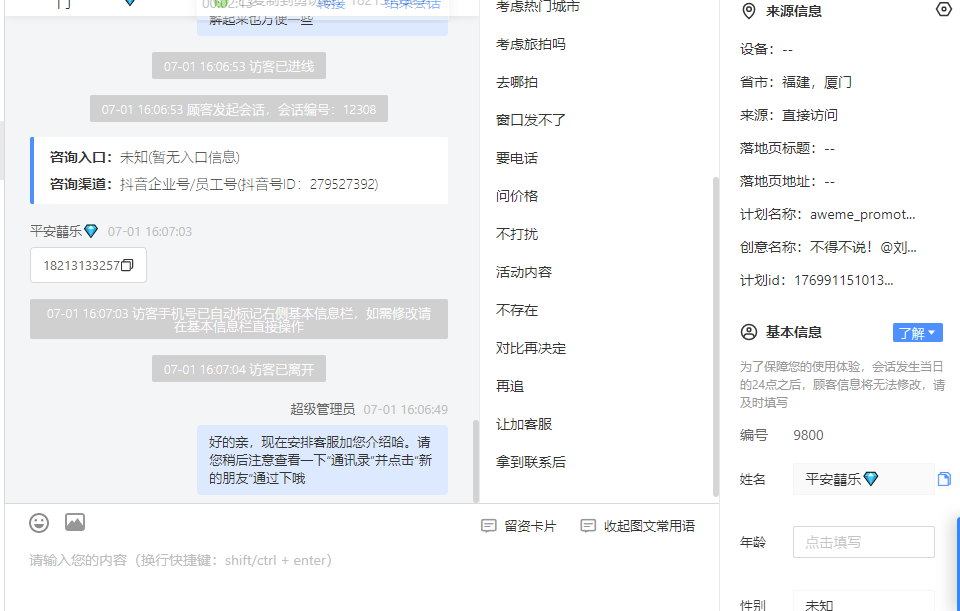The height and width of the screenshot is (611, 960).
Task: Click the 计划名称 value aweme_promot...
Action: pos(862,214)
